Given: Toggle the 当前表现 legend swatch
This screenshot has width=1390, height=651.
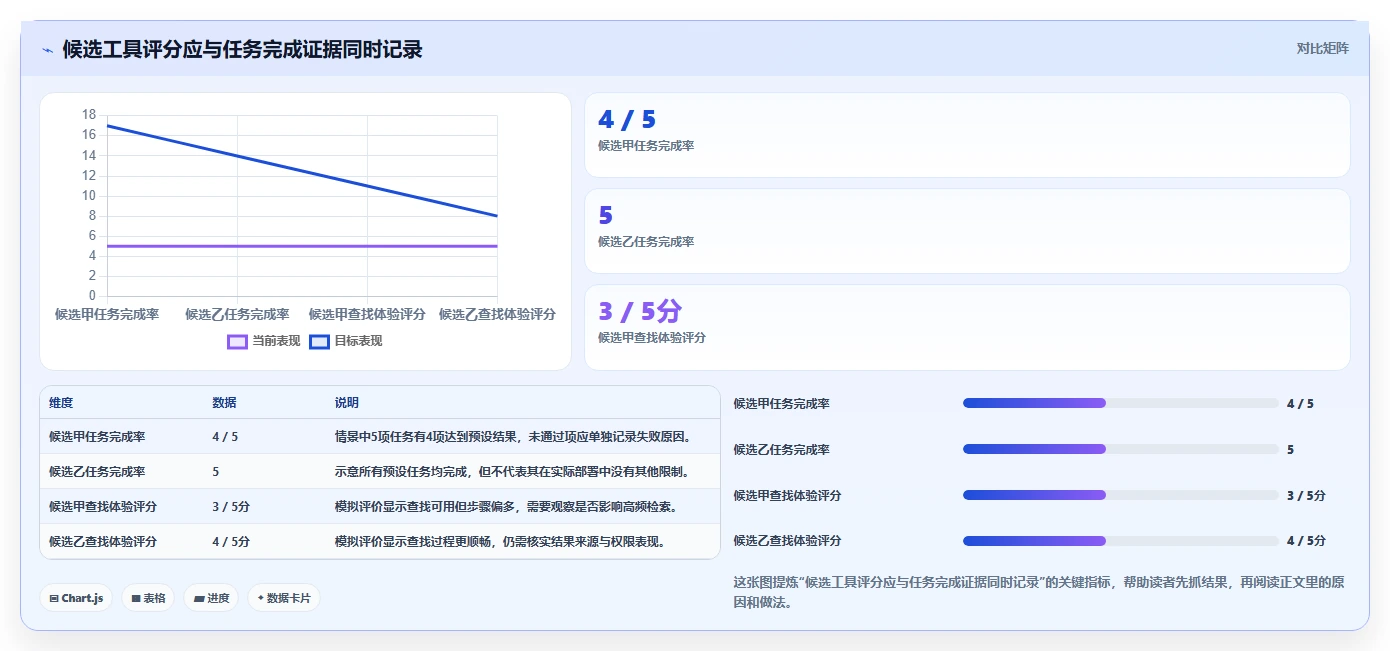Looking at the screenshot, I should pos(237,341).
